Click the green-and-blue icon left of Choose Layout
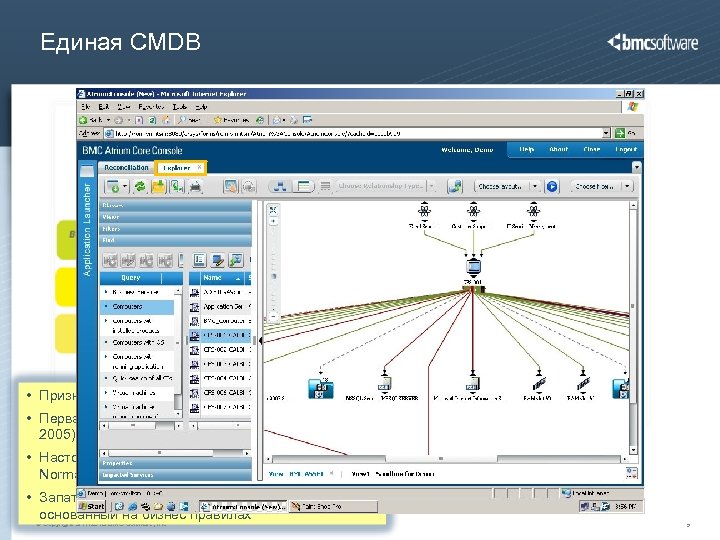This screenshot has width=720, height=540. (x=455, y=186)
